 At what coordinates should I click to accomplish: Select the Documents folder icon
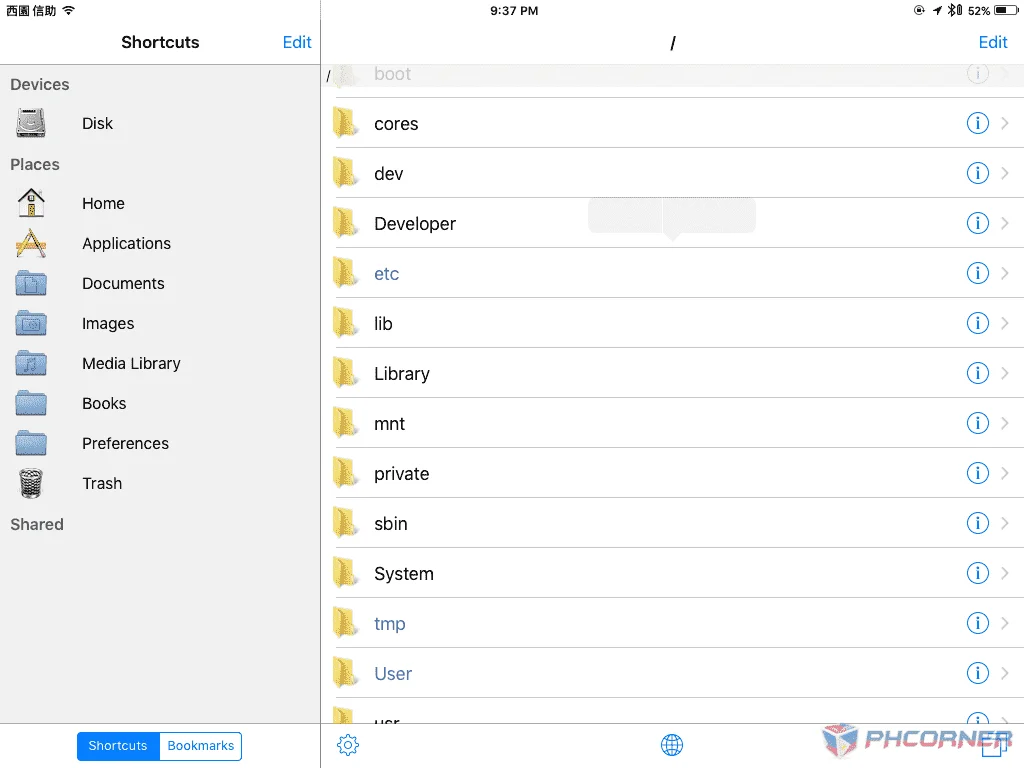pos(31,283)
